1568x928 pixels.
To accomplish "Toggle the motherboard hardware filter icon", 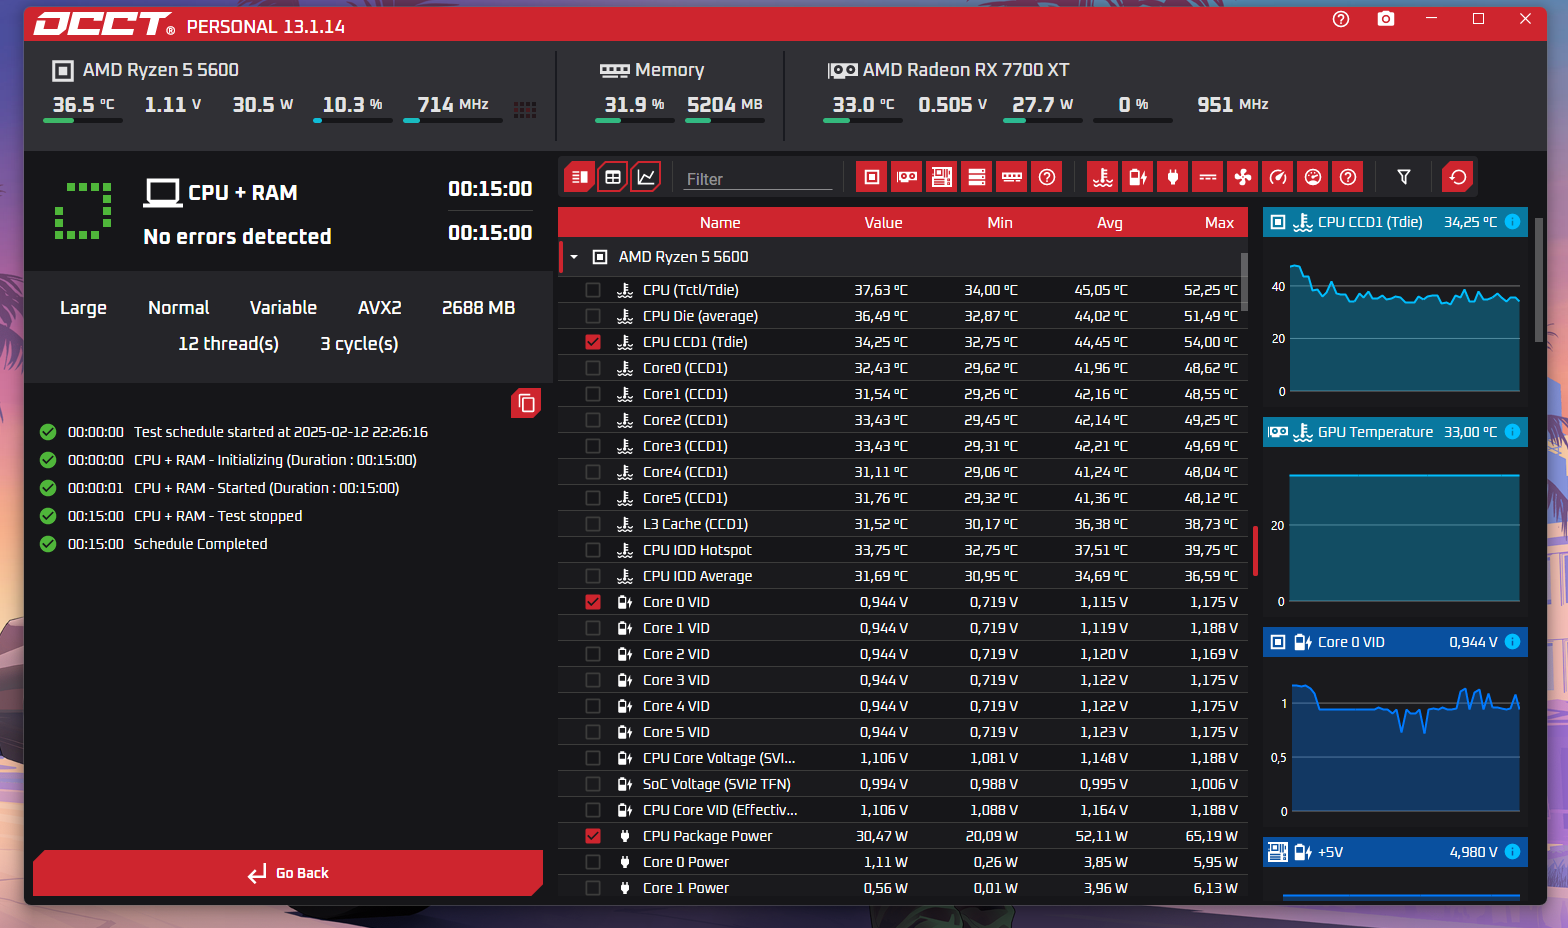I will click(x=942, y=177).
